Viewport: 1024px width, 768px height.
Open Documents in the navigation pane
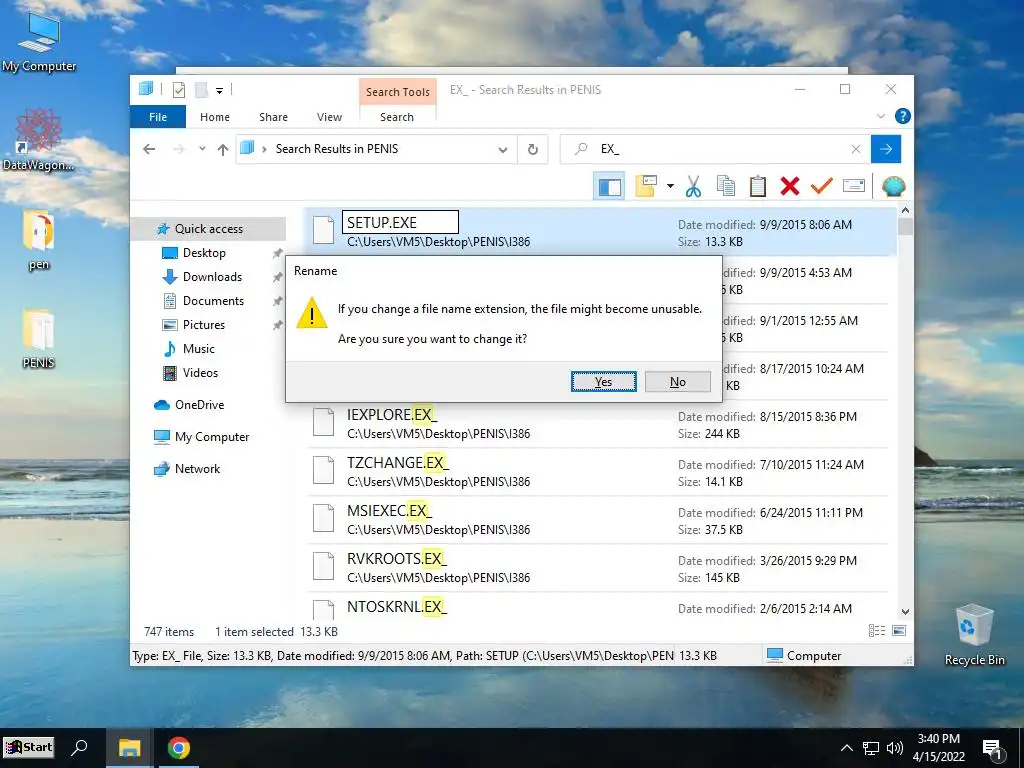point(213,301)
